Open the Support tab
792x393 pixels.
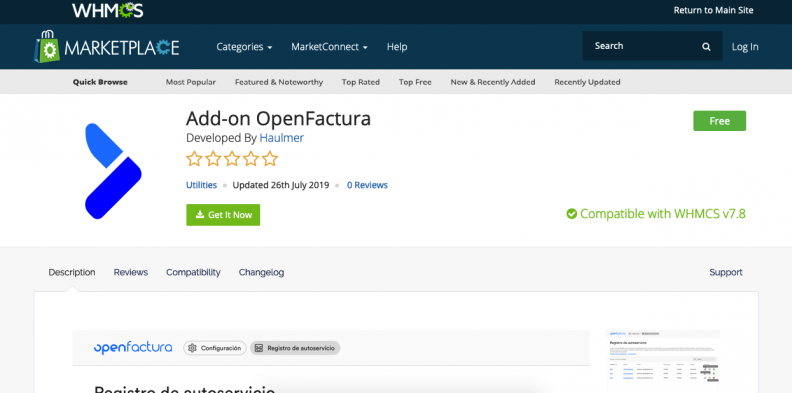coord(726,272)
